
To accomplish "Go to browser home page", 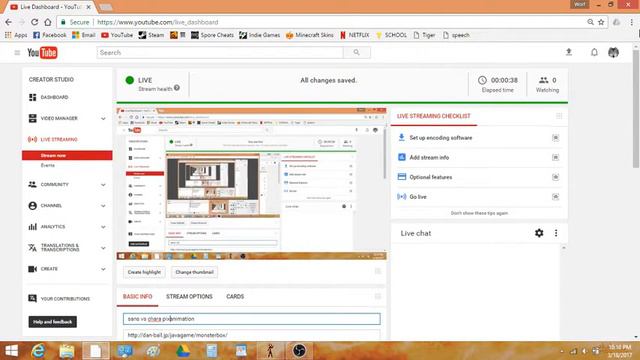I will (x=48, y=22).
